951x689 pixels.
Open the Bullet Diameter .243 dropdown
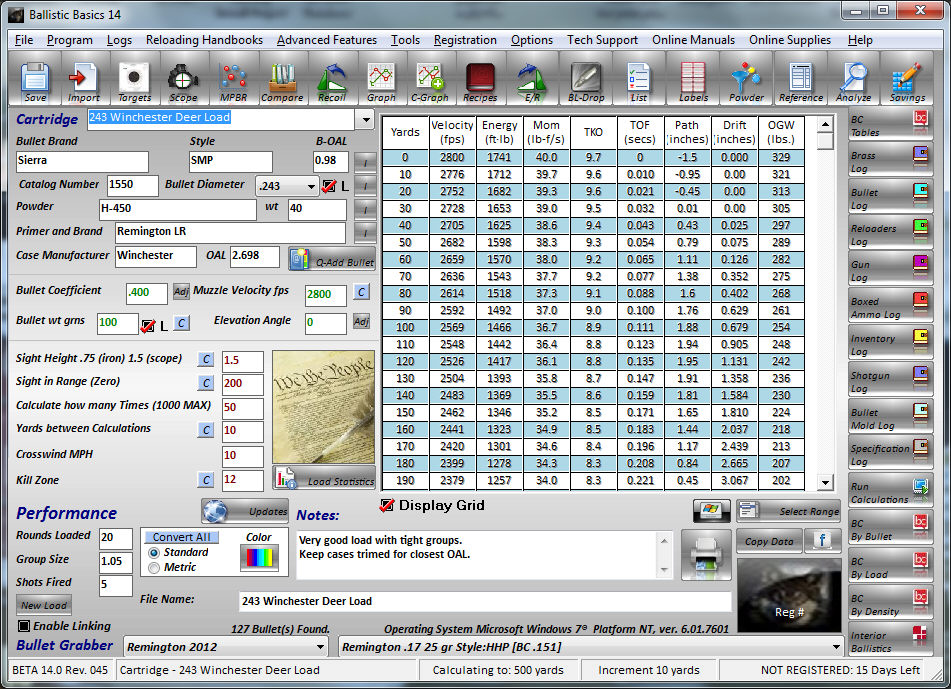coord(309,186)
